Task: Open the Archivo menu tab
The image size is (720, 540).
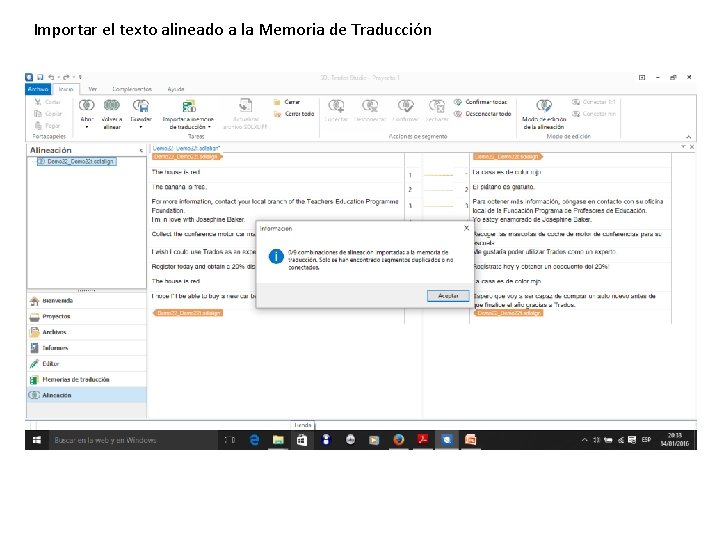Action: (x=38, y=90)
